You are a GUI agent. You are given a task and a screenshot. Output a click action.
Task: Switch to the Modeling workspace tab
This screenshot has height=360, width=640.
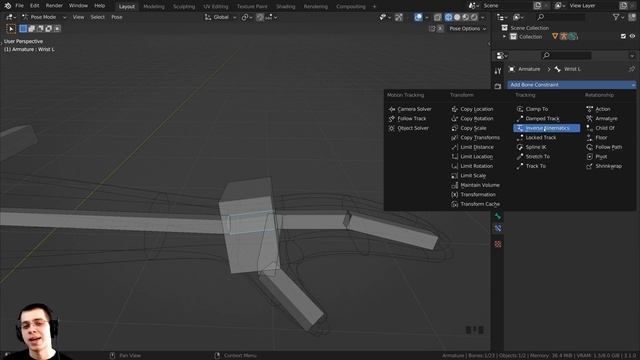pos(154,7)
